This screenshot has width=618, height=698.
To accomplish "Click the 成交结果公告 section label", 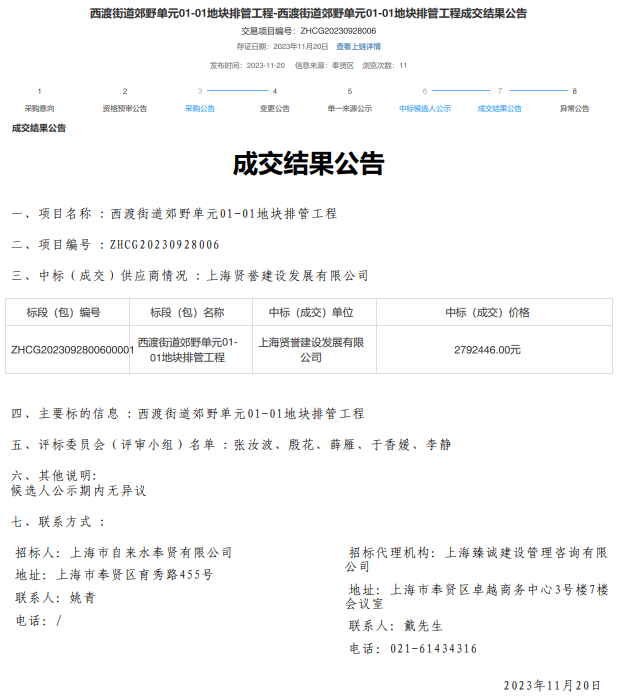I will [x=39, y=128].
